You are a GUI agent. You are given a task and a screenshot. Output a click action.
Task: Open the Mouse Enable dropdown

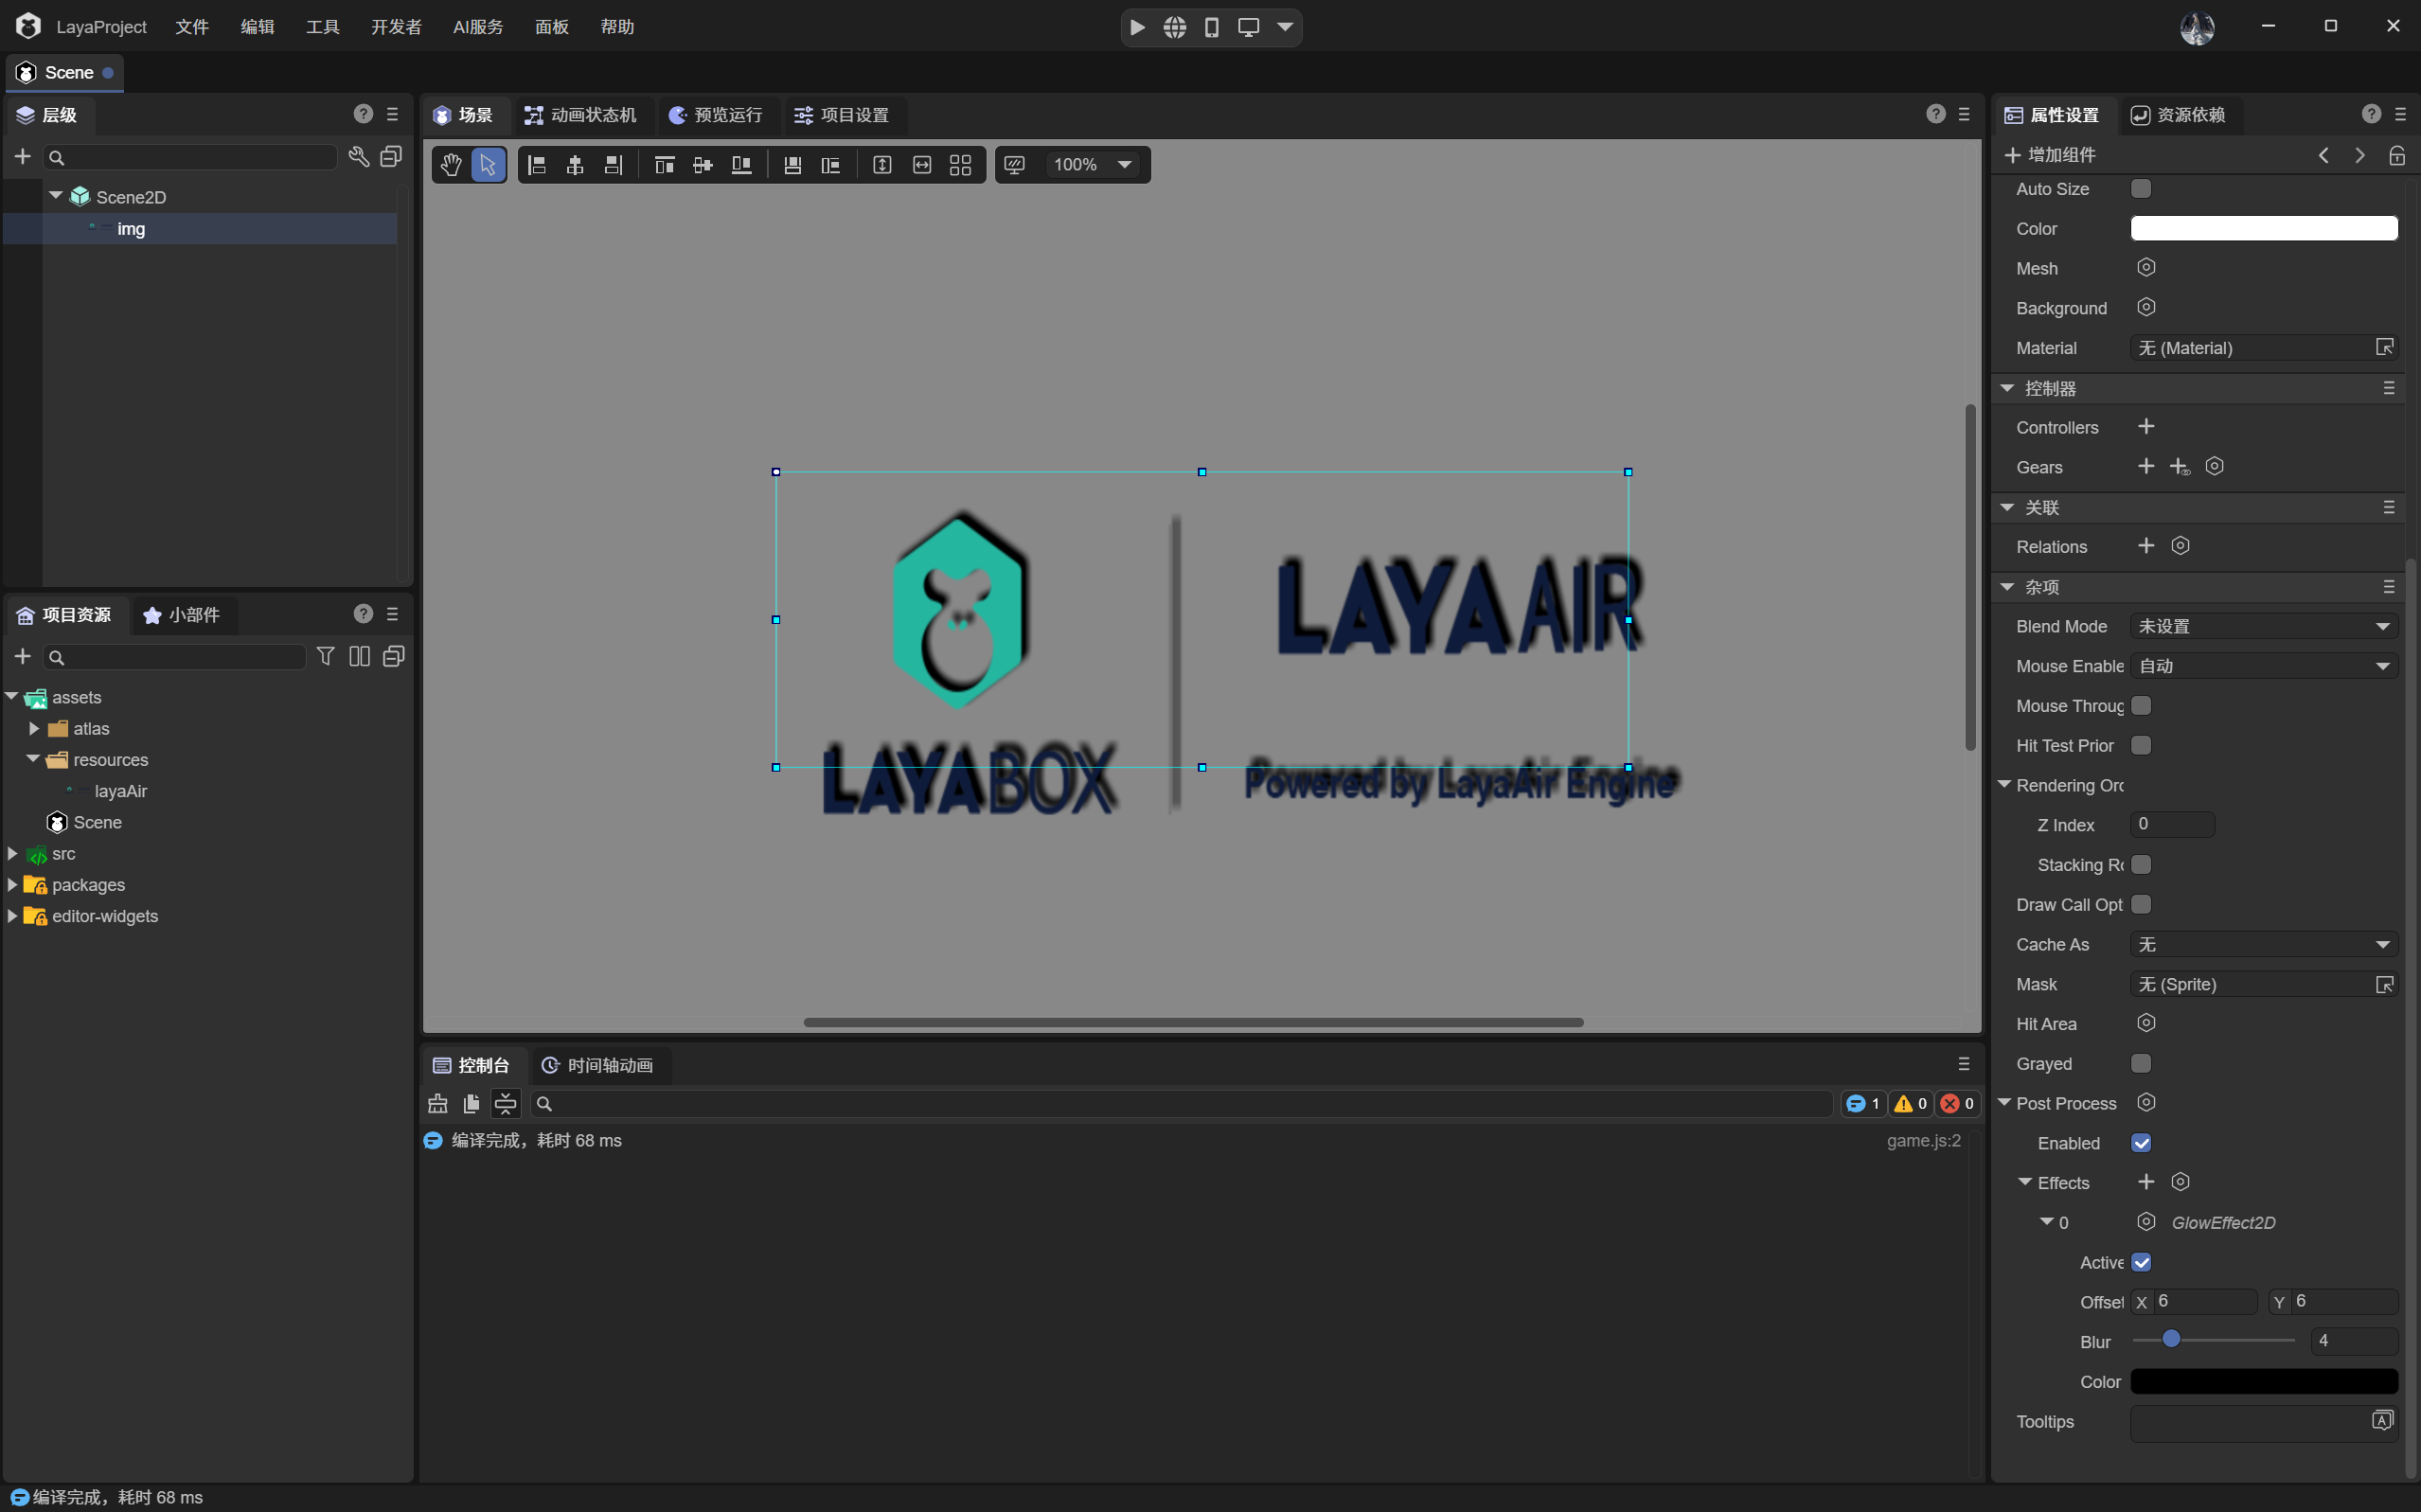[x=2263, y=666]
